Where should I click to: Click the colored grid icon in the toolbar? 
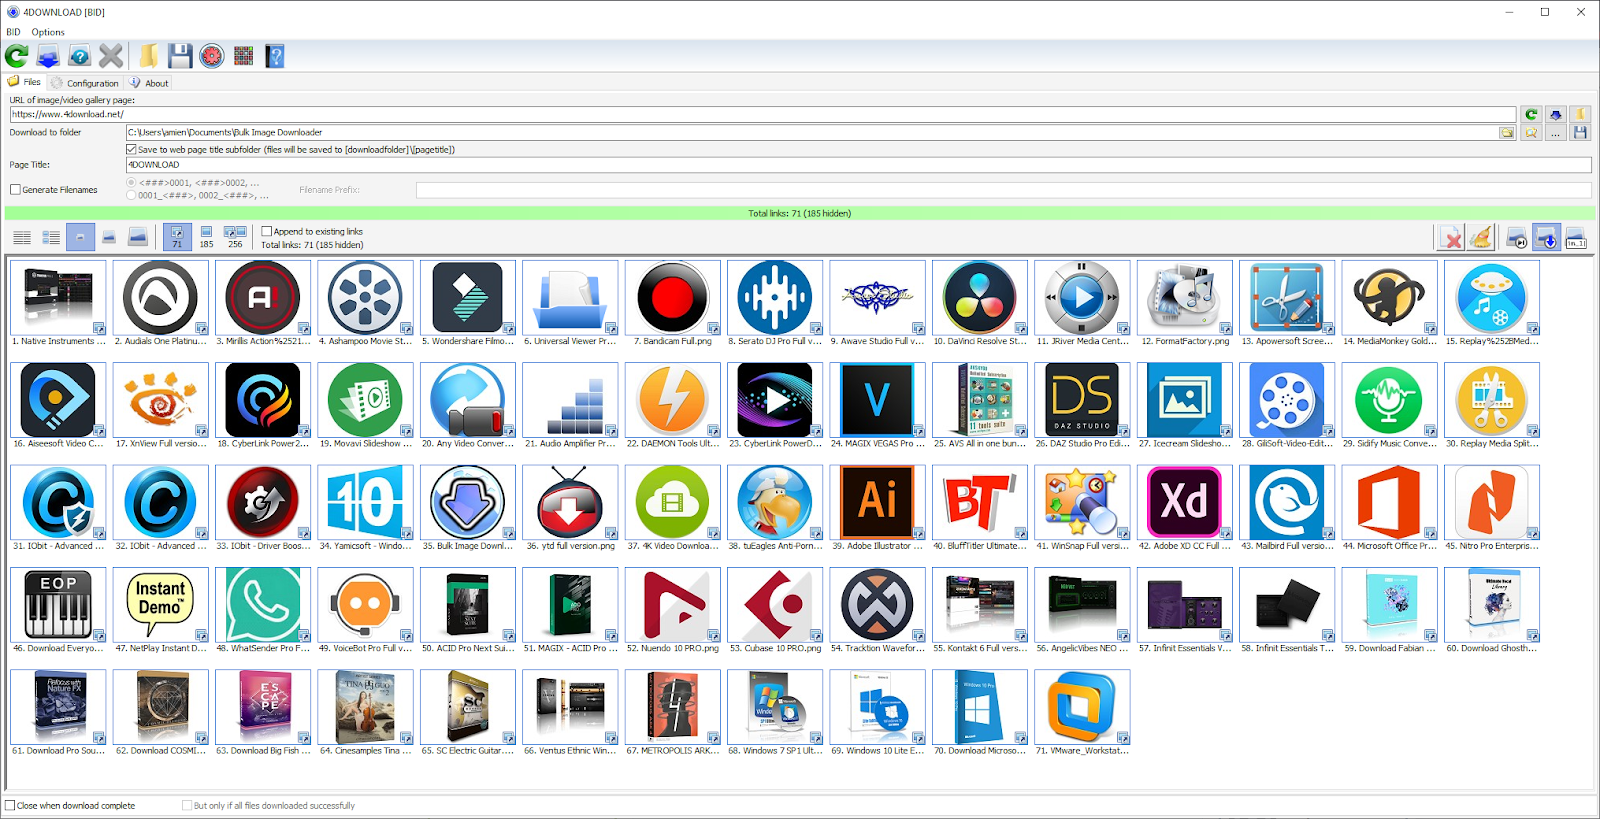pyautogui.click(x=243, y=56)
